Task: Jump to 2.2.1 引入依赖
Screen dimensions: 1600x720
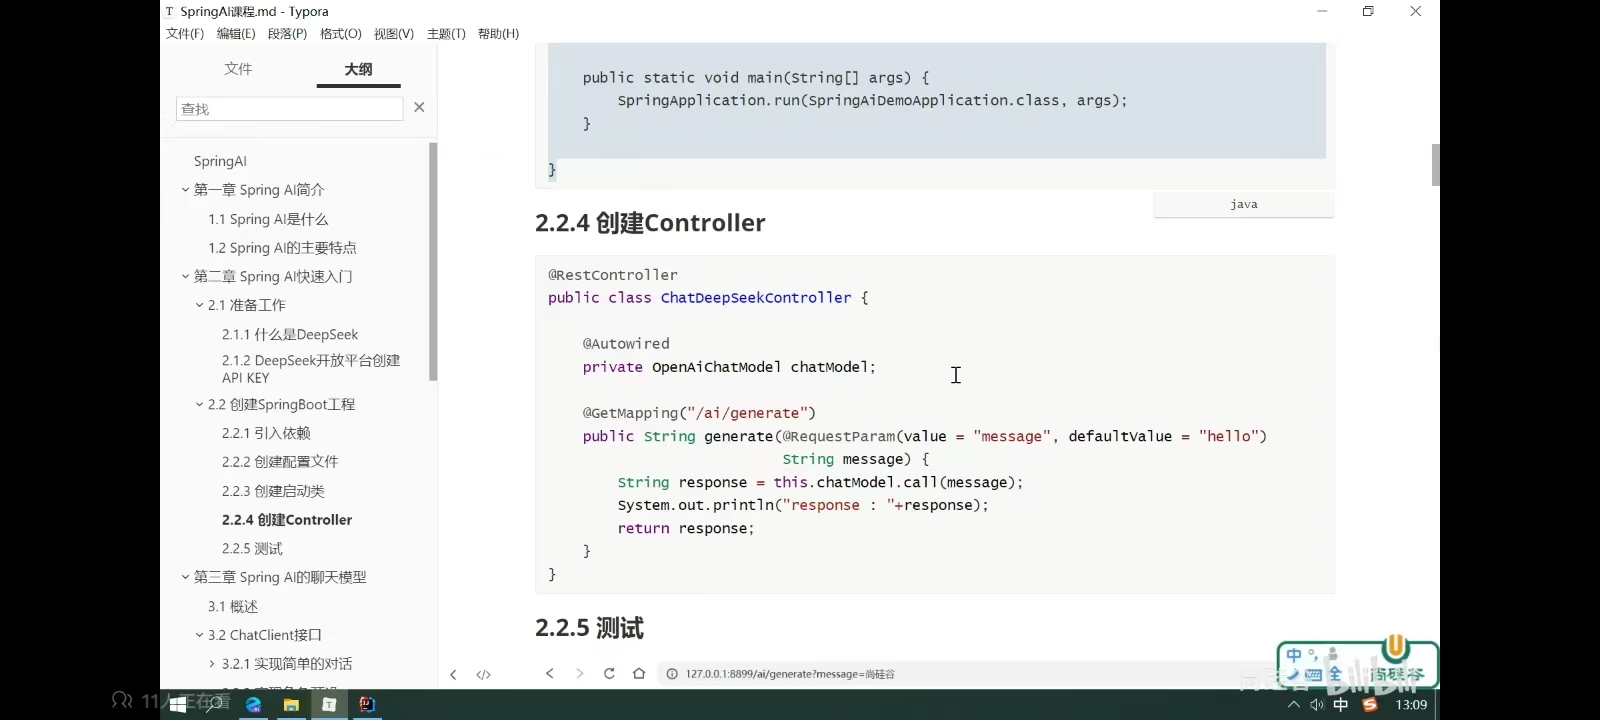Action: 266,433
